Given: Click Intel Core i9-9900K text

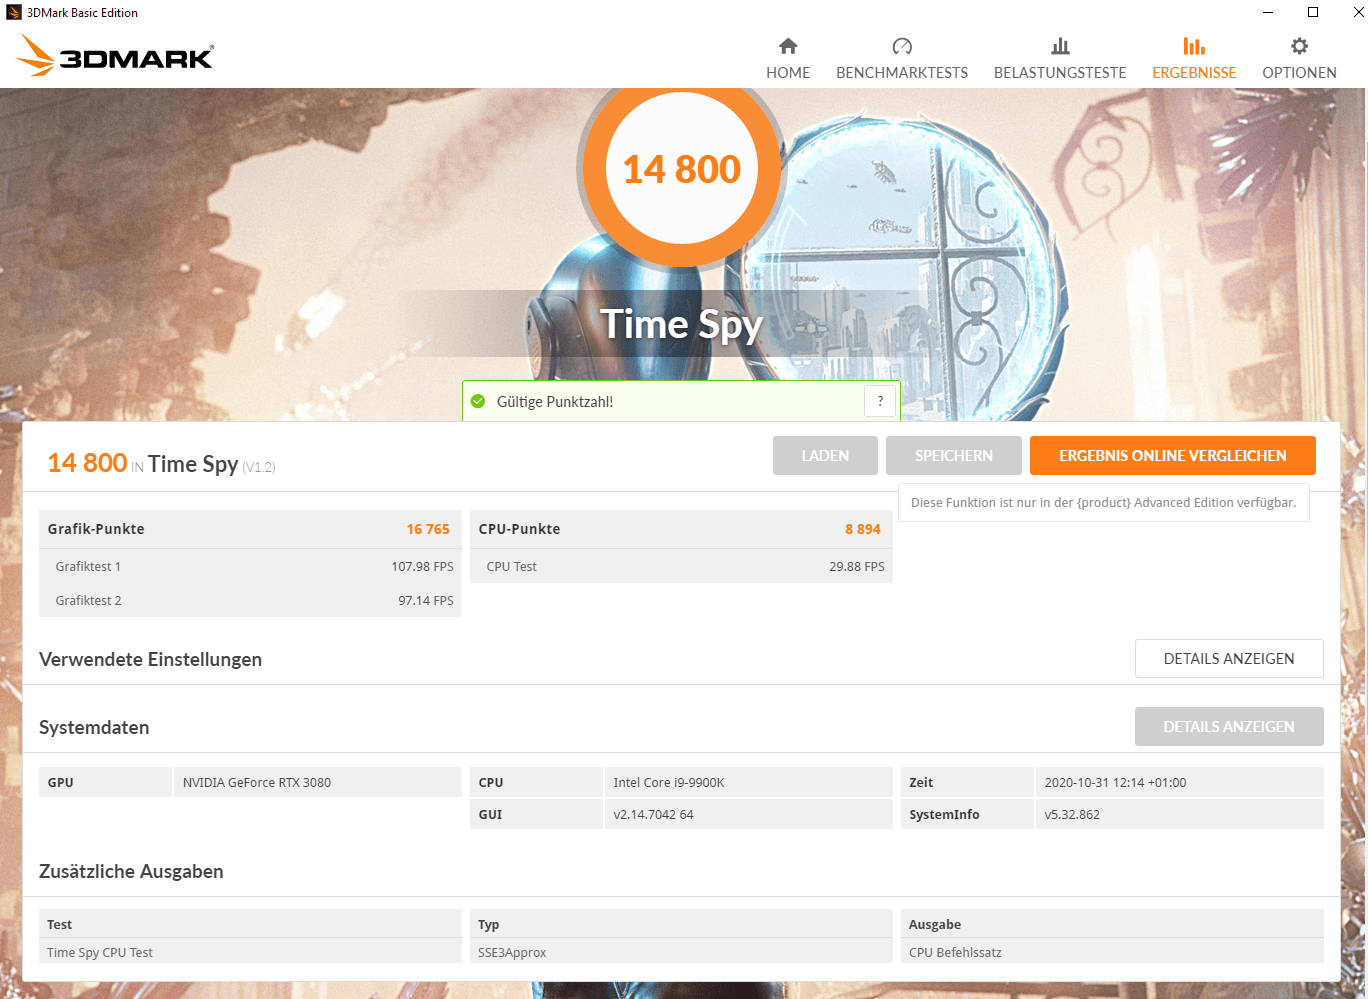Looking at the screenshot, I should [669, 782].
